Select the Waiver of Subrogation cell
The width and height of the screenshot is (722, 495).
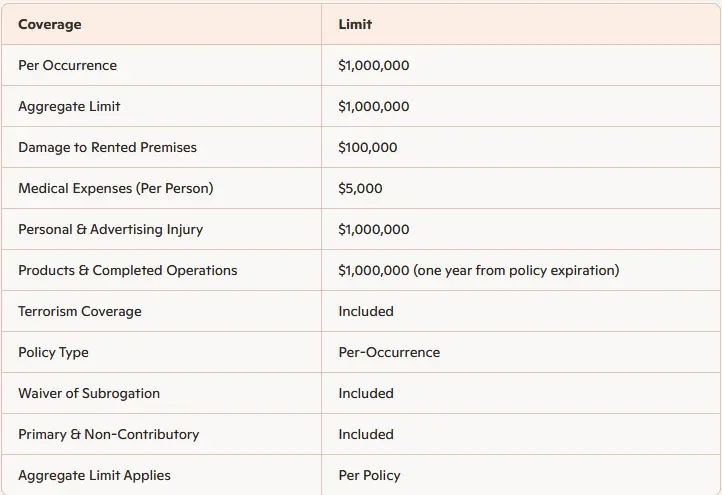click(x=89, y=393)
